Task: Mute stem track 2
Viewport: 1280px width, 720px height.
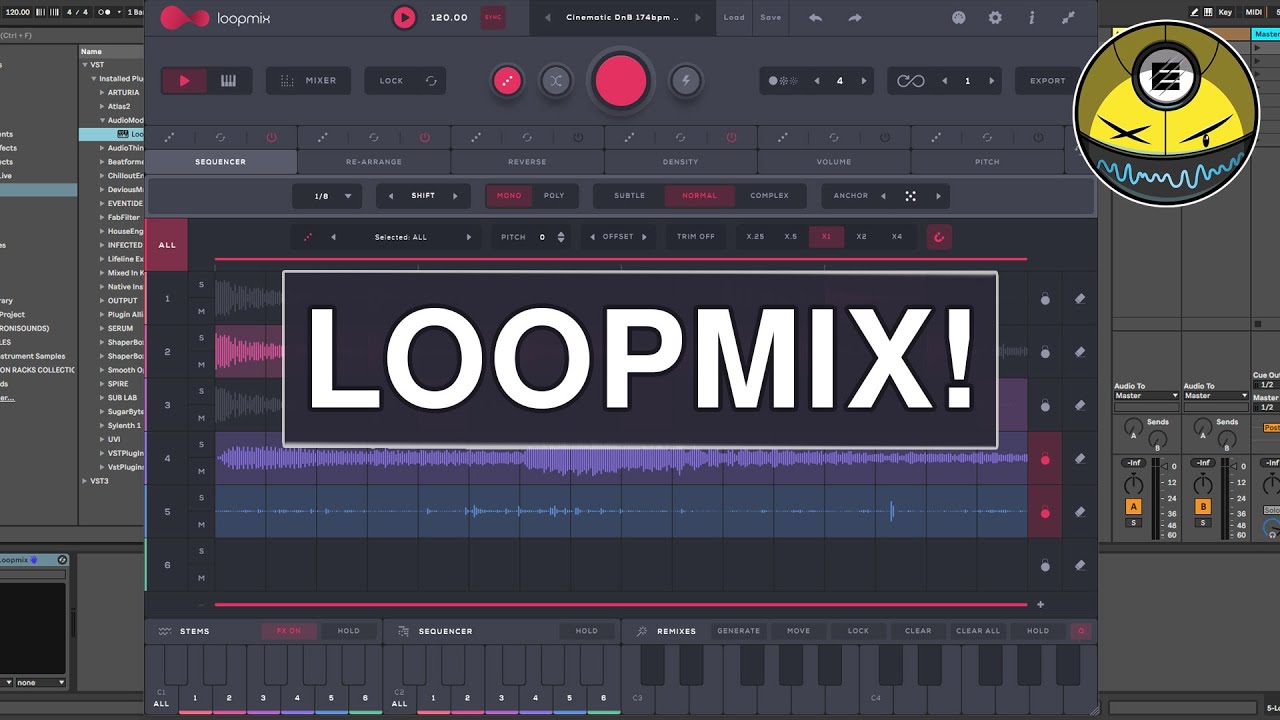Action: 201,365
